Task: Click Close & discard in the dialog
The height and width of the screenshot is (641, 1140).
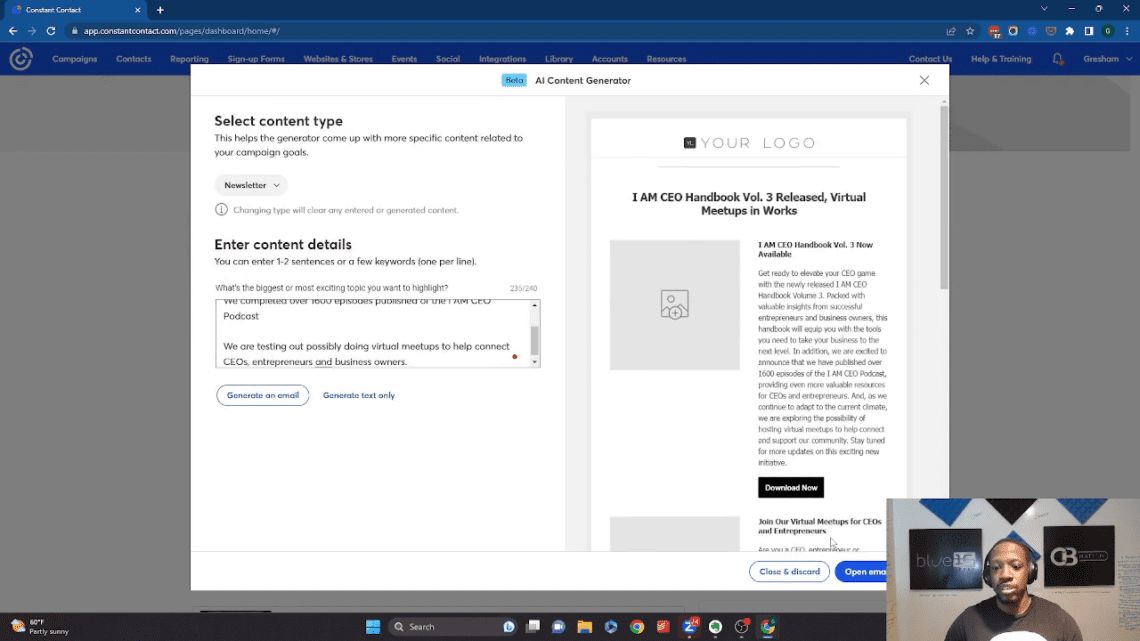Action: 789,571
